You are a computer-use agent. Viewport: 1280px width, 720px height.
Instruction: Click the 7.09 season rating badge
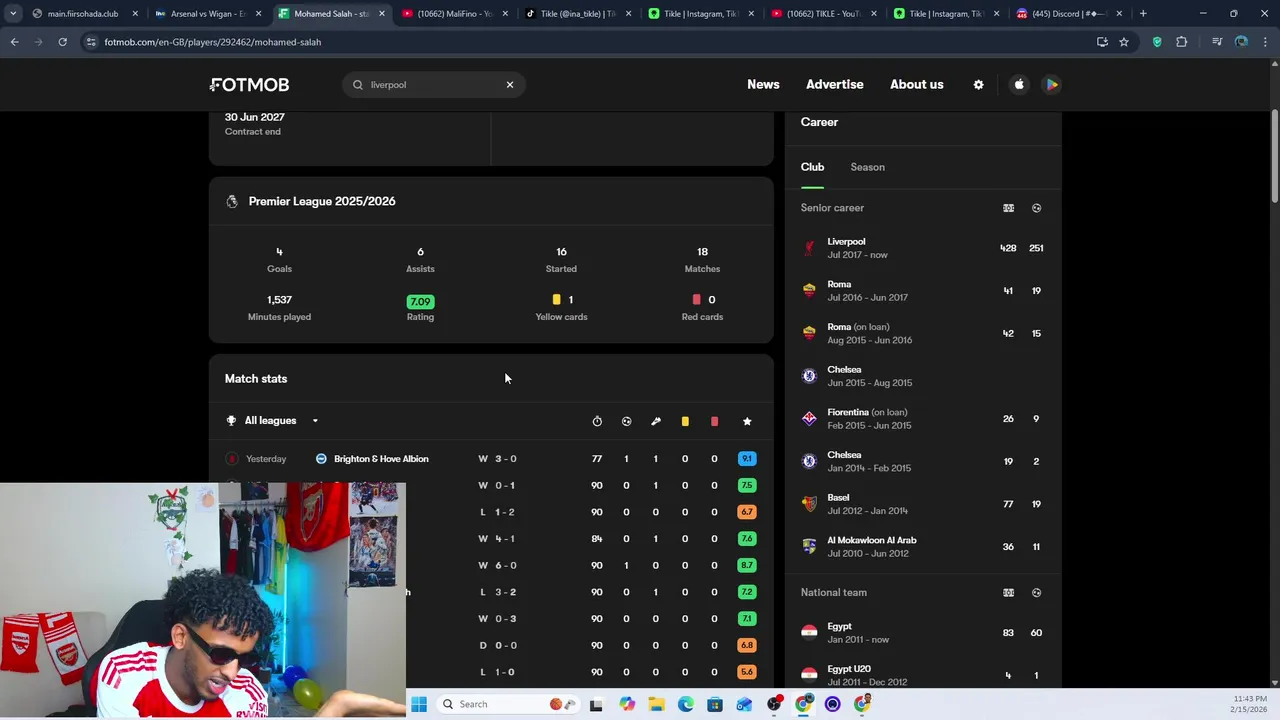click(x=420, y=301)
